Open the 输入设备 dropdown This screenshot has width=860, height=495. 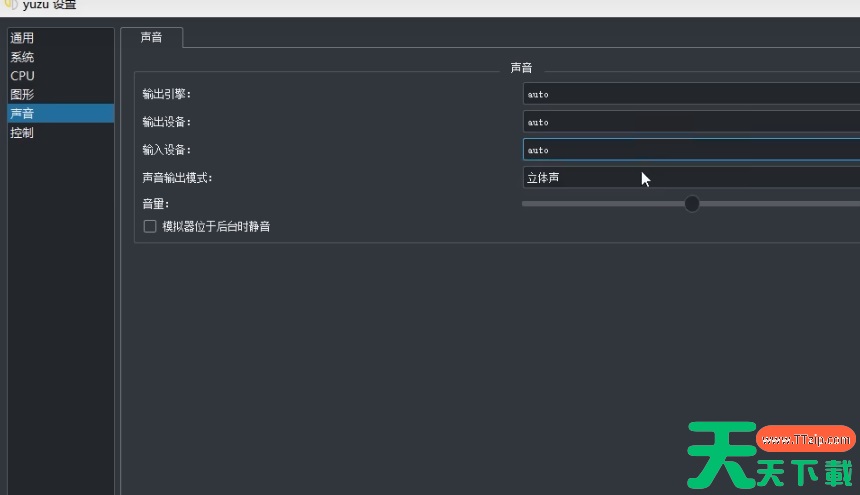(x=691, y=150)
